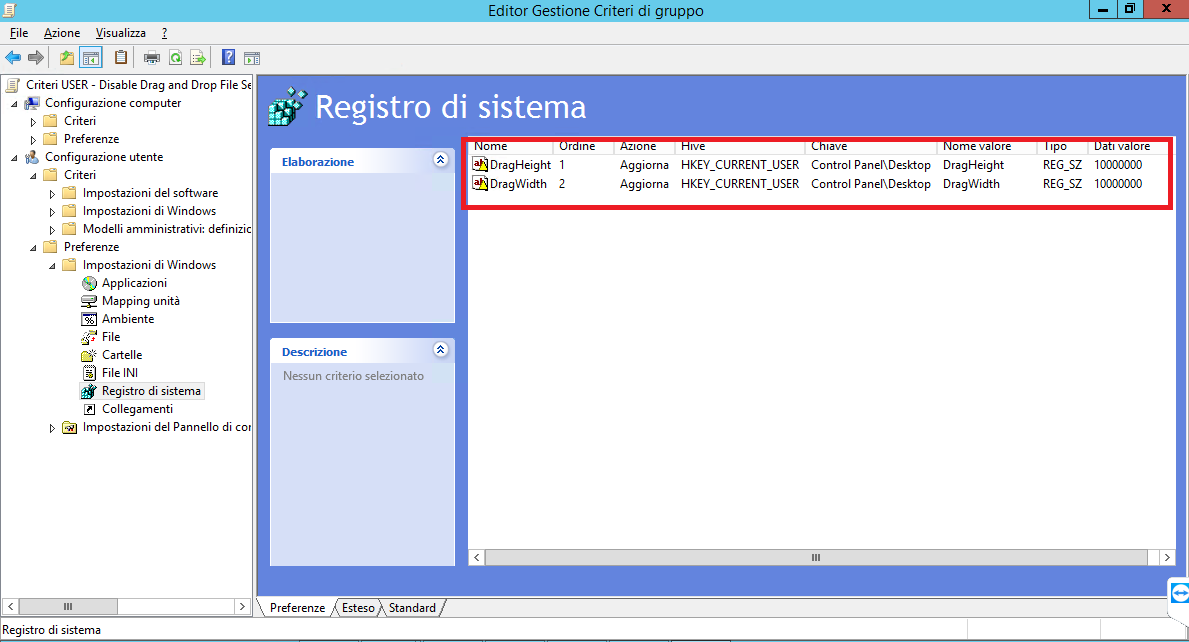Collapse the Configurazione utente node
The image size is (1189, 642).
point(14,158)
